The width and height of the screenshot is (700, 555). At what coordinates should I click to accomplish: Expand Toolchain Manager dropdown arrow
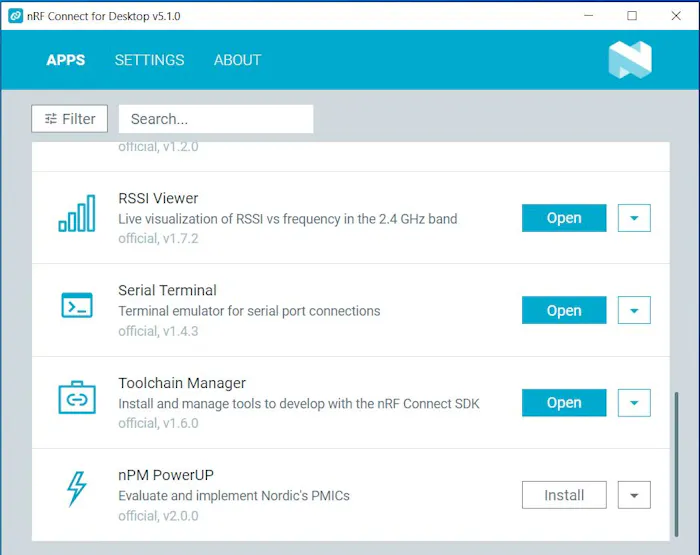[x=634, y=403]
